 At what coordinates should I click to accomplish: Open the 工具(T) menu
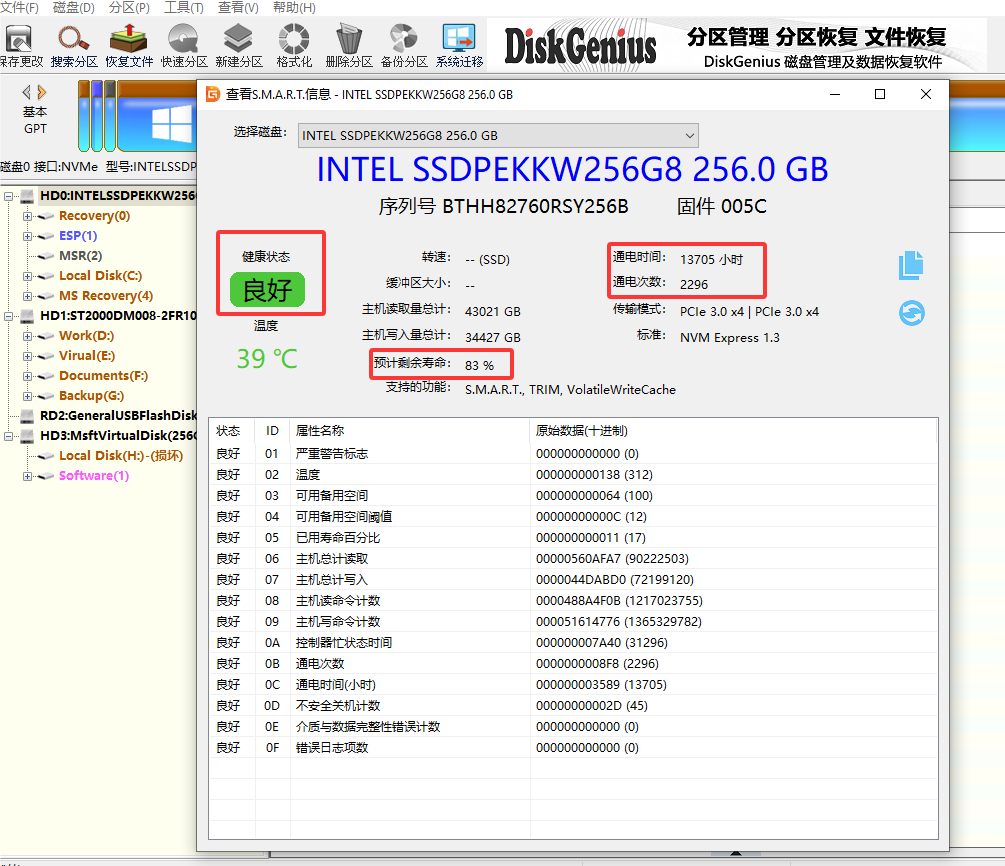(183, 8)
